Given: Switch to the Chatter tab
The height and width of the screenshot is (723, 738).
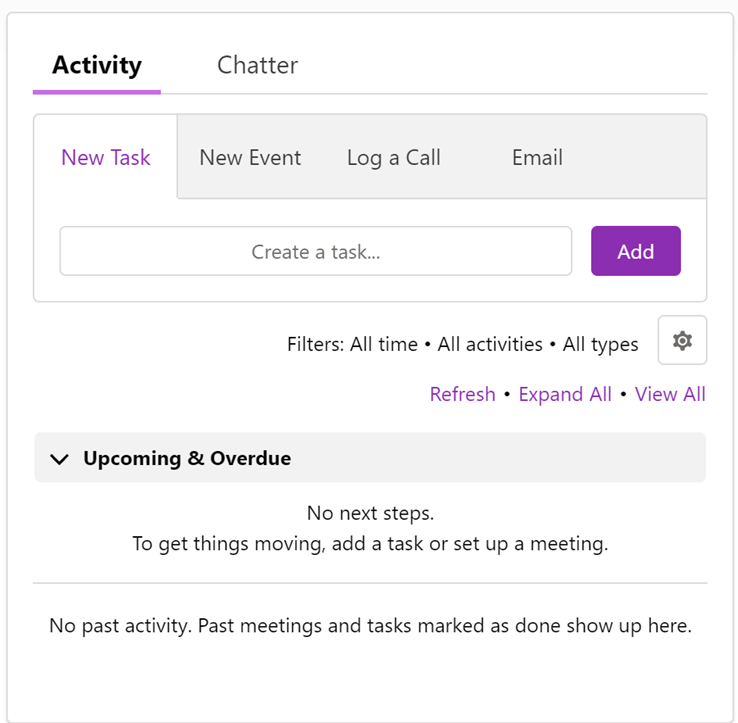Looking at the screenshot, I should point(257,65).
